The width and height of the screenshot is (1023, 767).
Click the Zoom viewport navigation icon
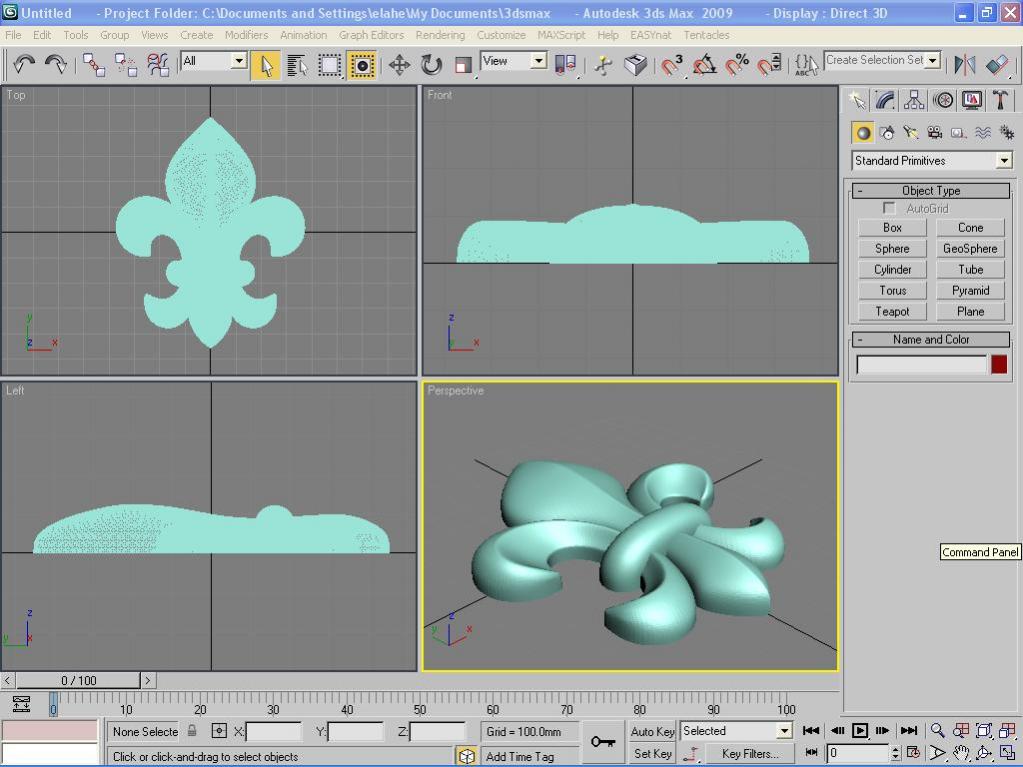pyautogui.click(x=938, y=731)
